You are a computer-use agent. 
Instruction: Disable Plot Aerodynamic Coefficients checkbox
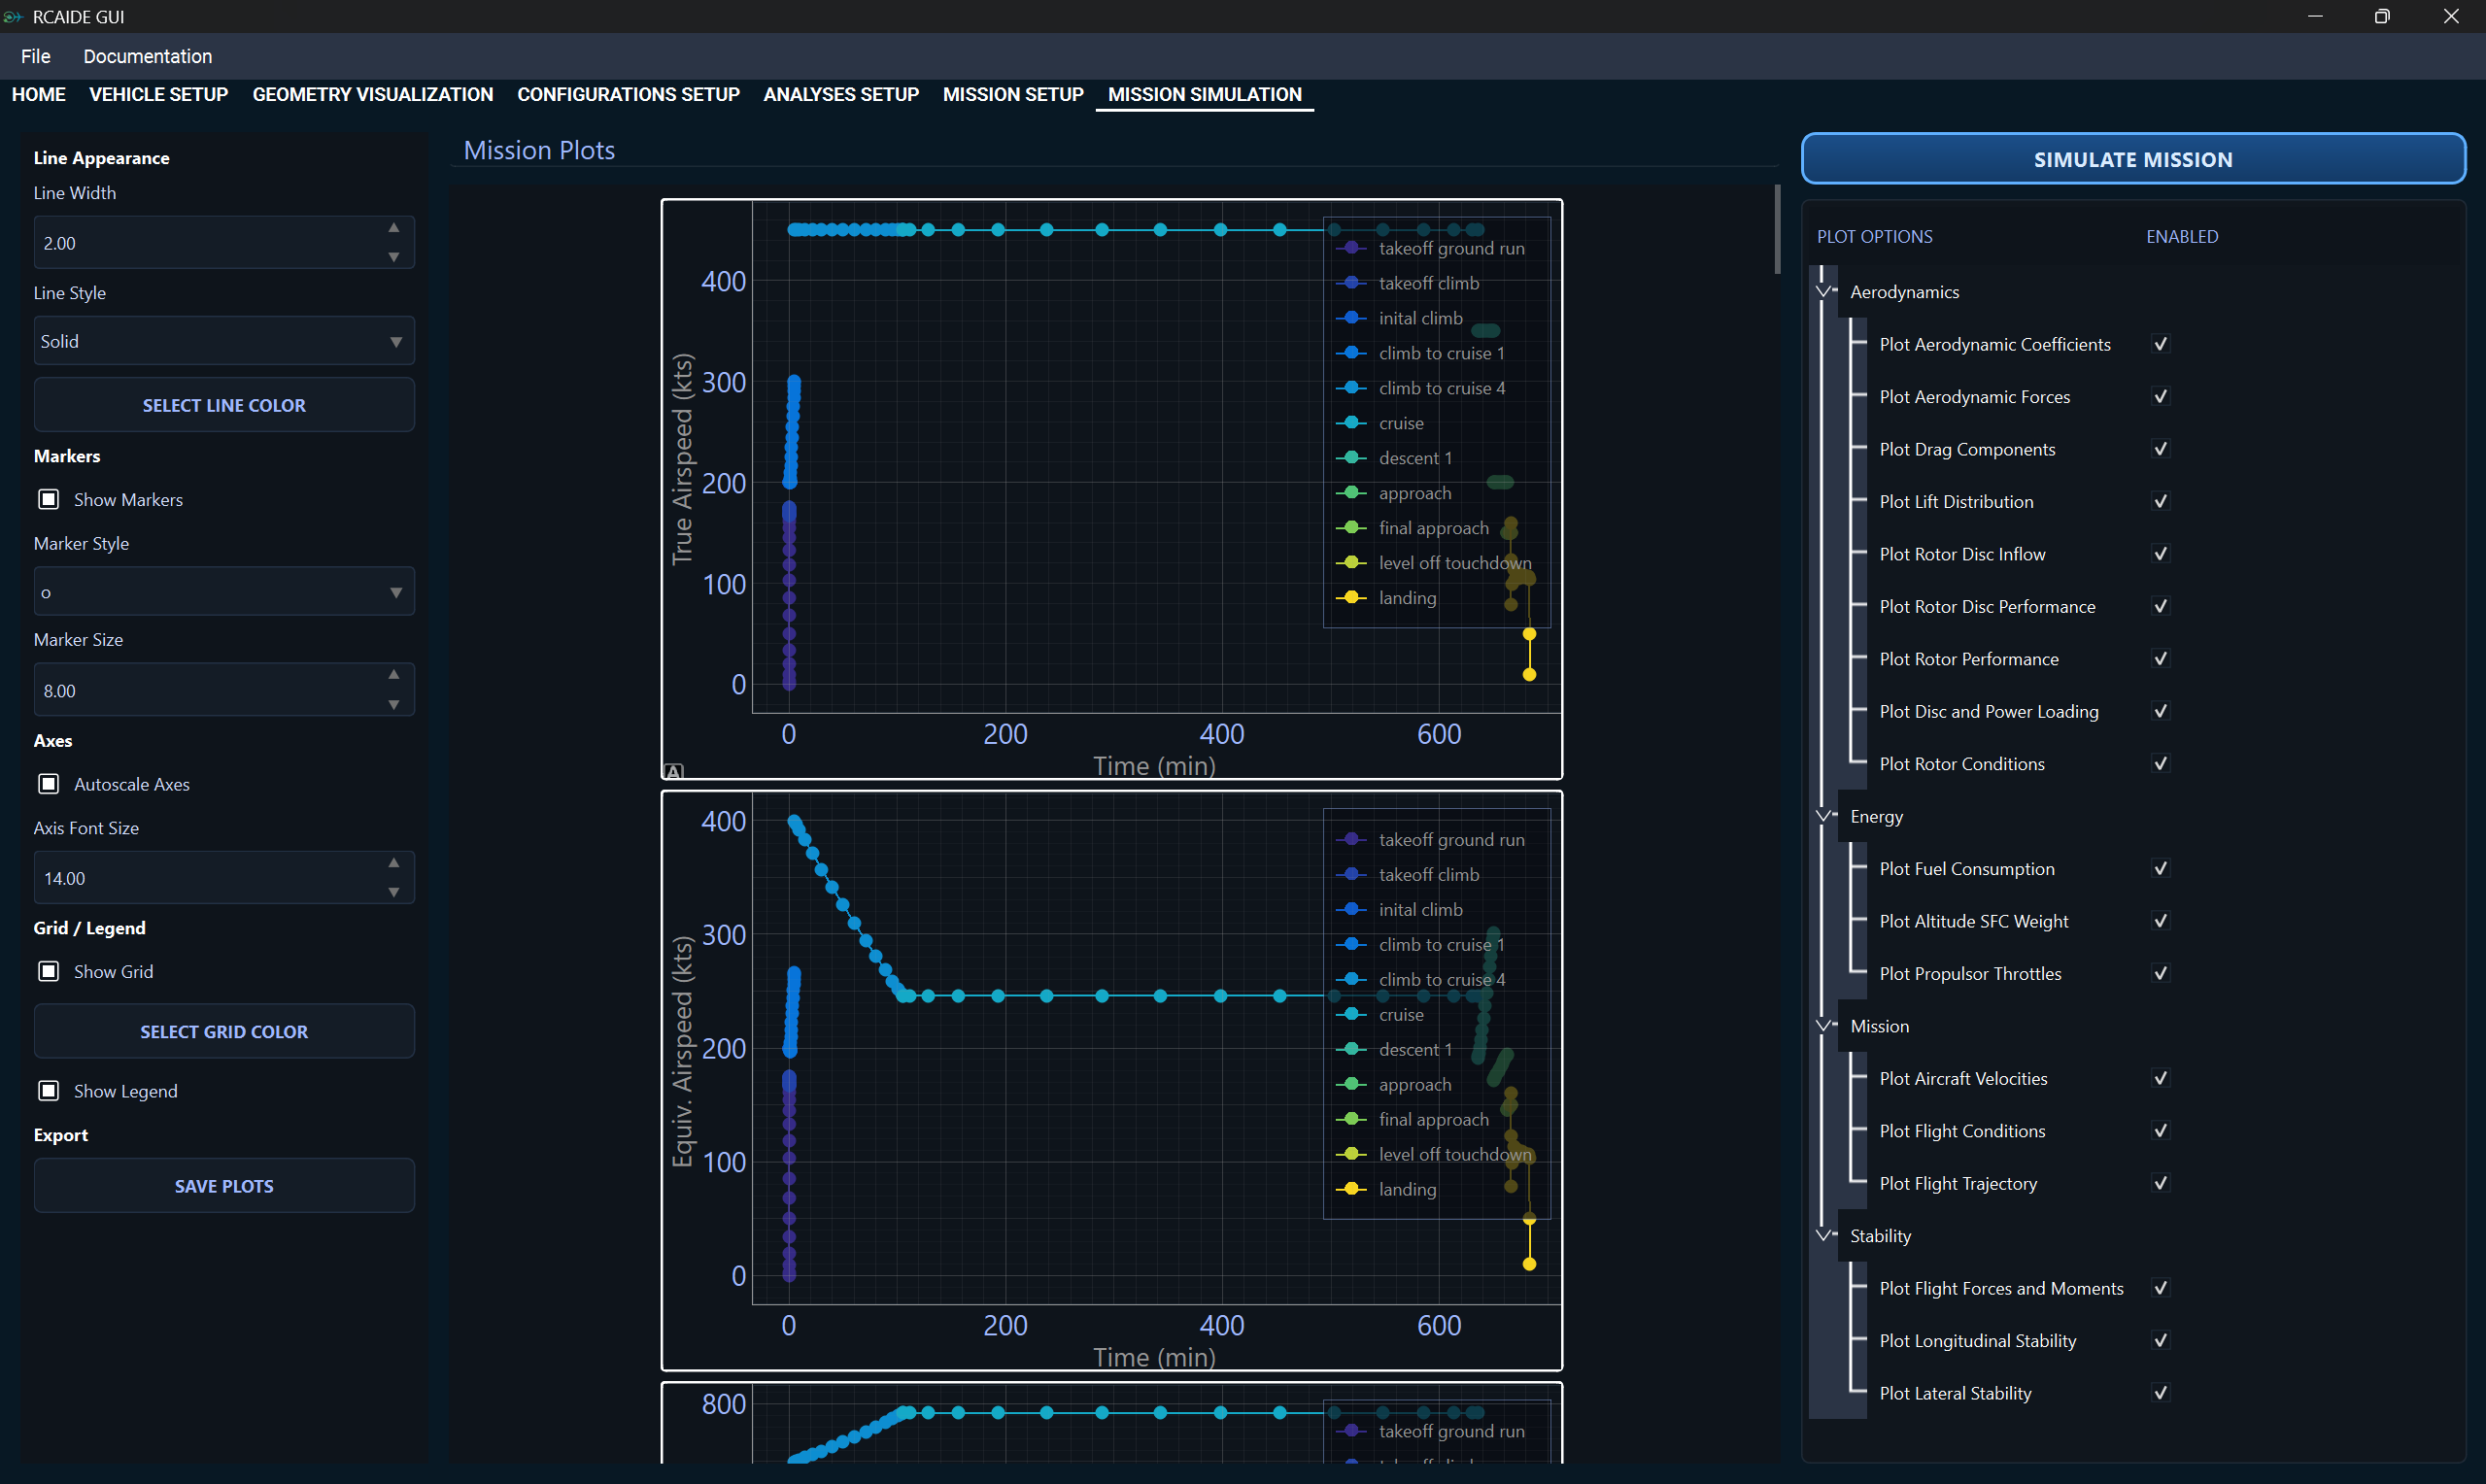point(2160,344)
